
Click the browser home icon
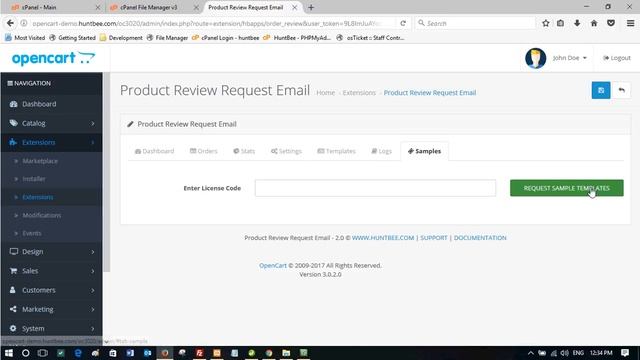(594, 23)
